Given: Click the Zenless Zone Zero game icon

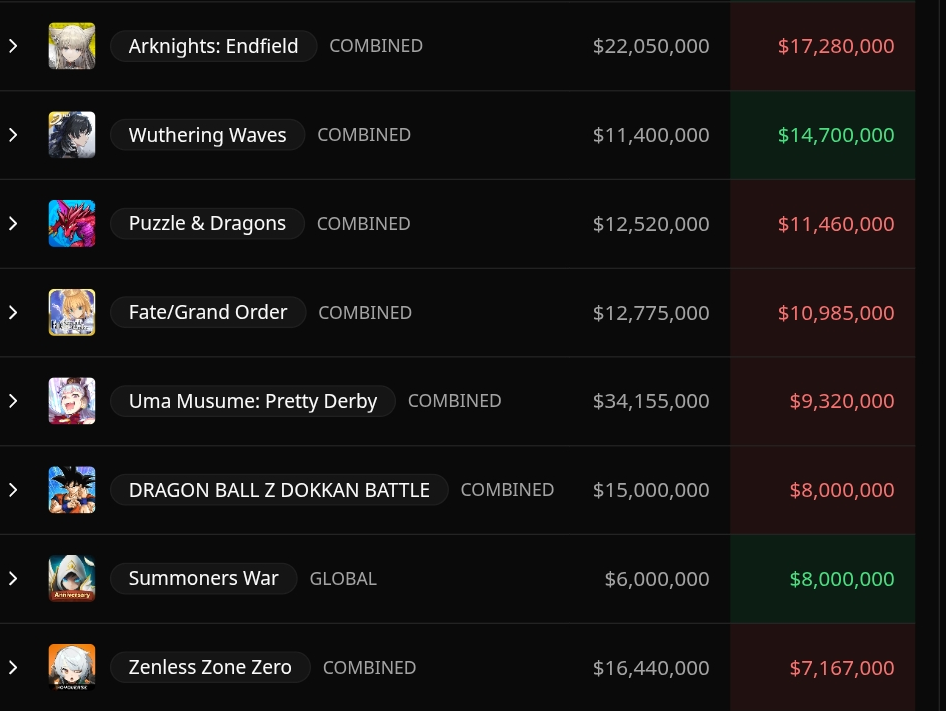Looking at the screenshot, I should click(x=72, y=667).
